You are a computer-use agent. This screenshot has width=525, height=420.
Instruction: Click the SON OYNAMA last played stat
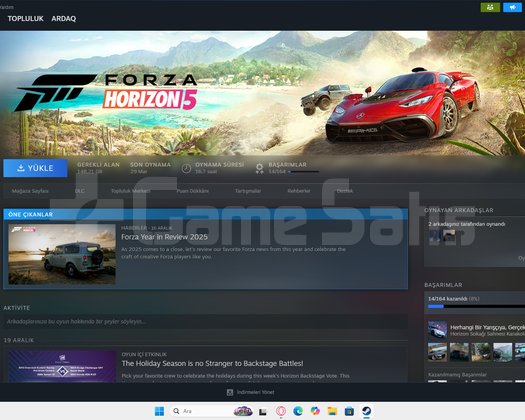[150, 168]
